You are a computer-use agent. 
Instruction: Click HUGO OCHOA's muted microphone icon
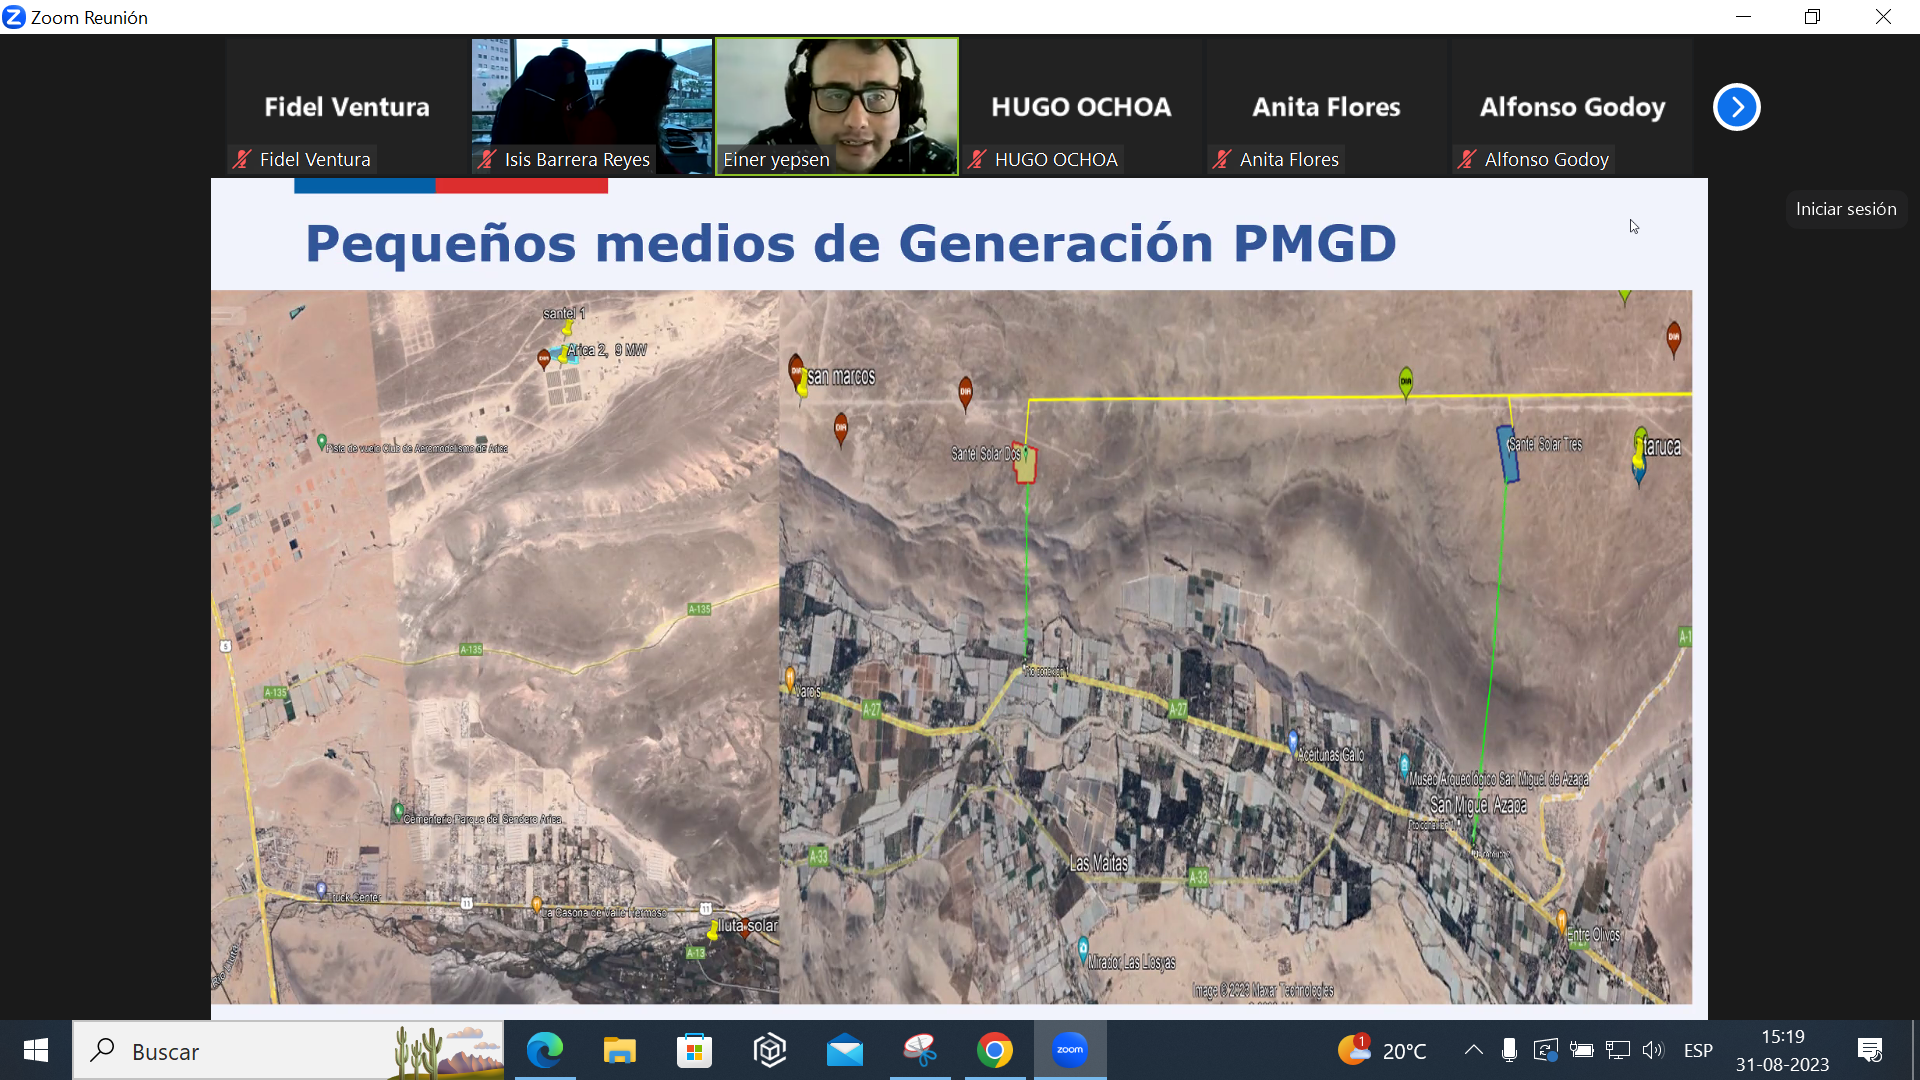(x=977, y=159)
